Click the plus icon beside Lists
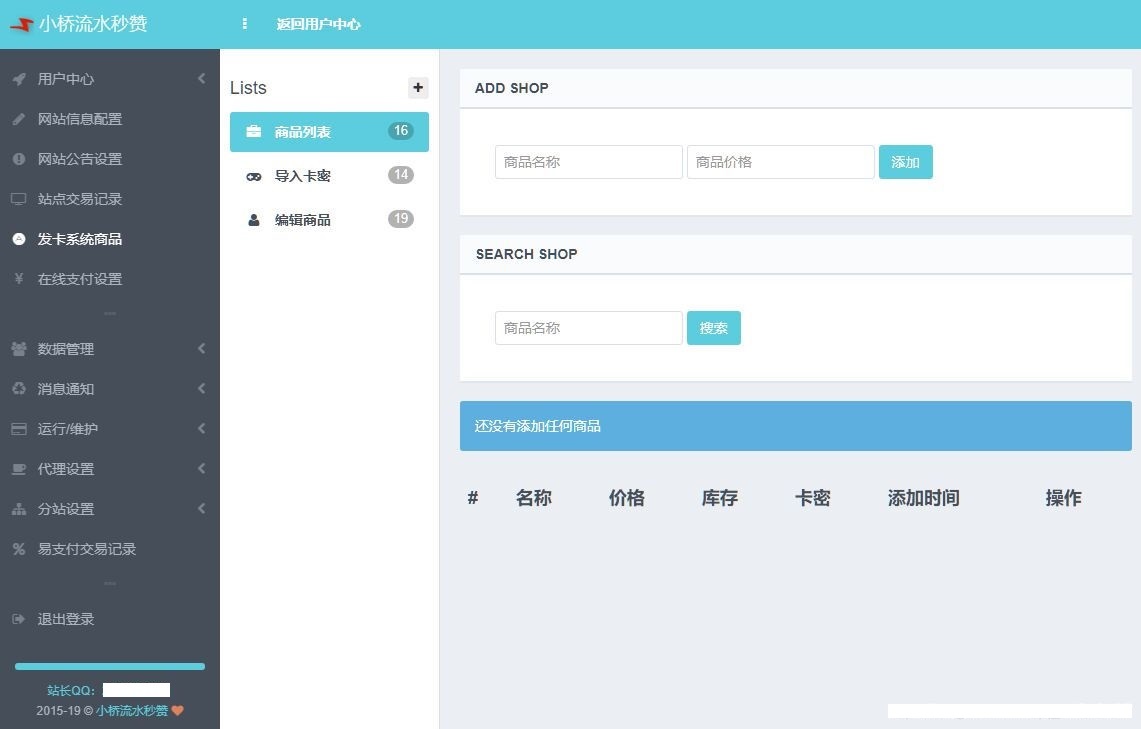The image size is (1141, 729). tap(418, 88)
